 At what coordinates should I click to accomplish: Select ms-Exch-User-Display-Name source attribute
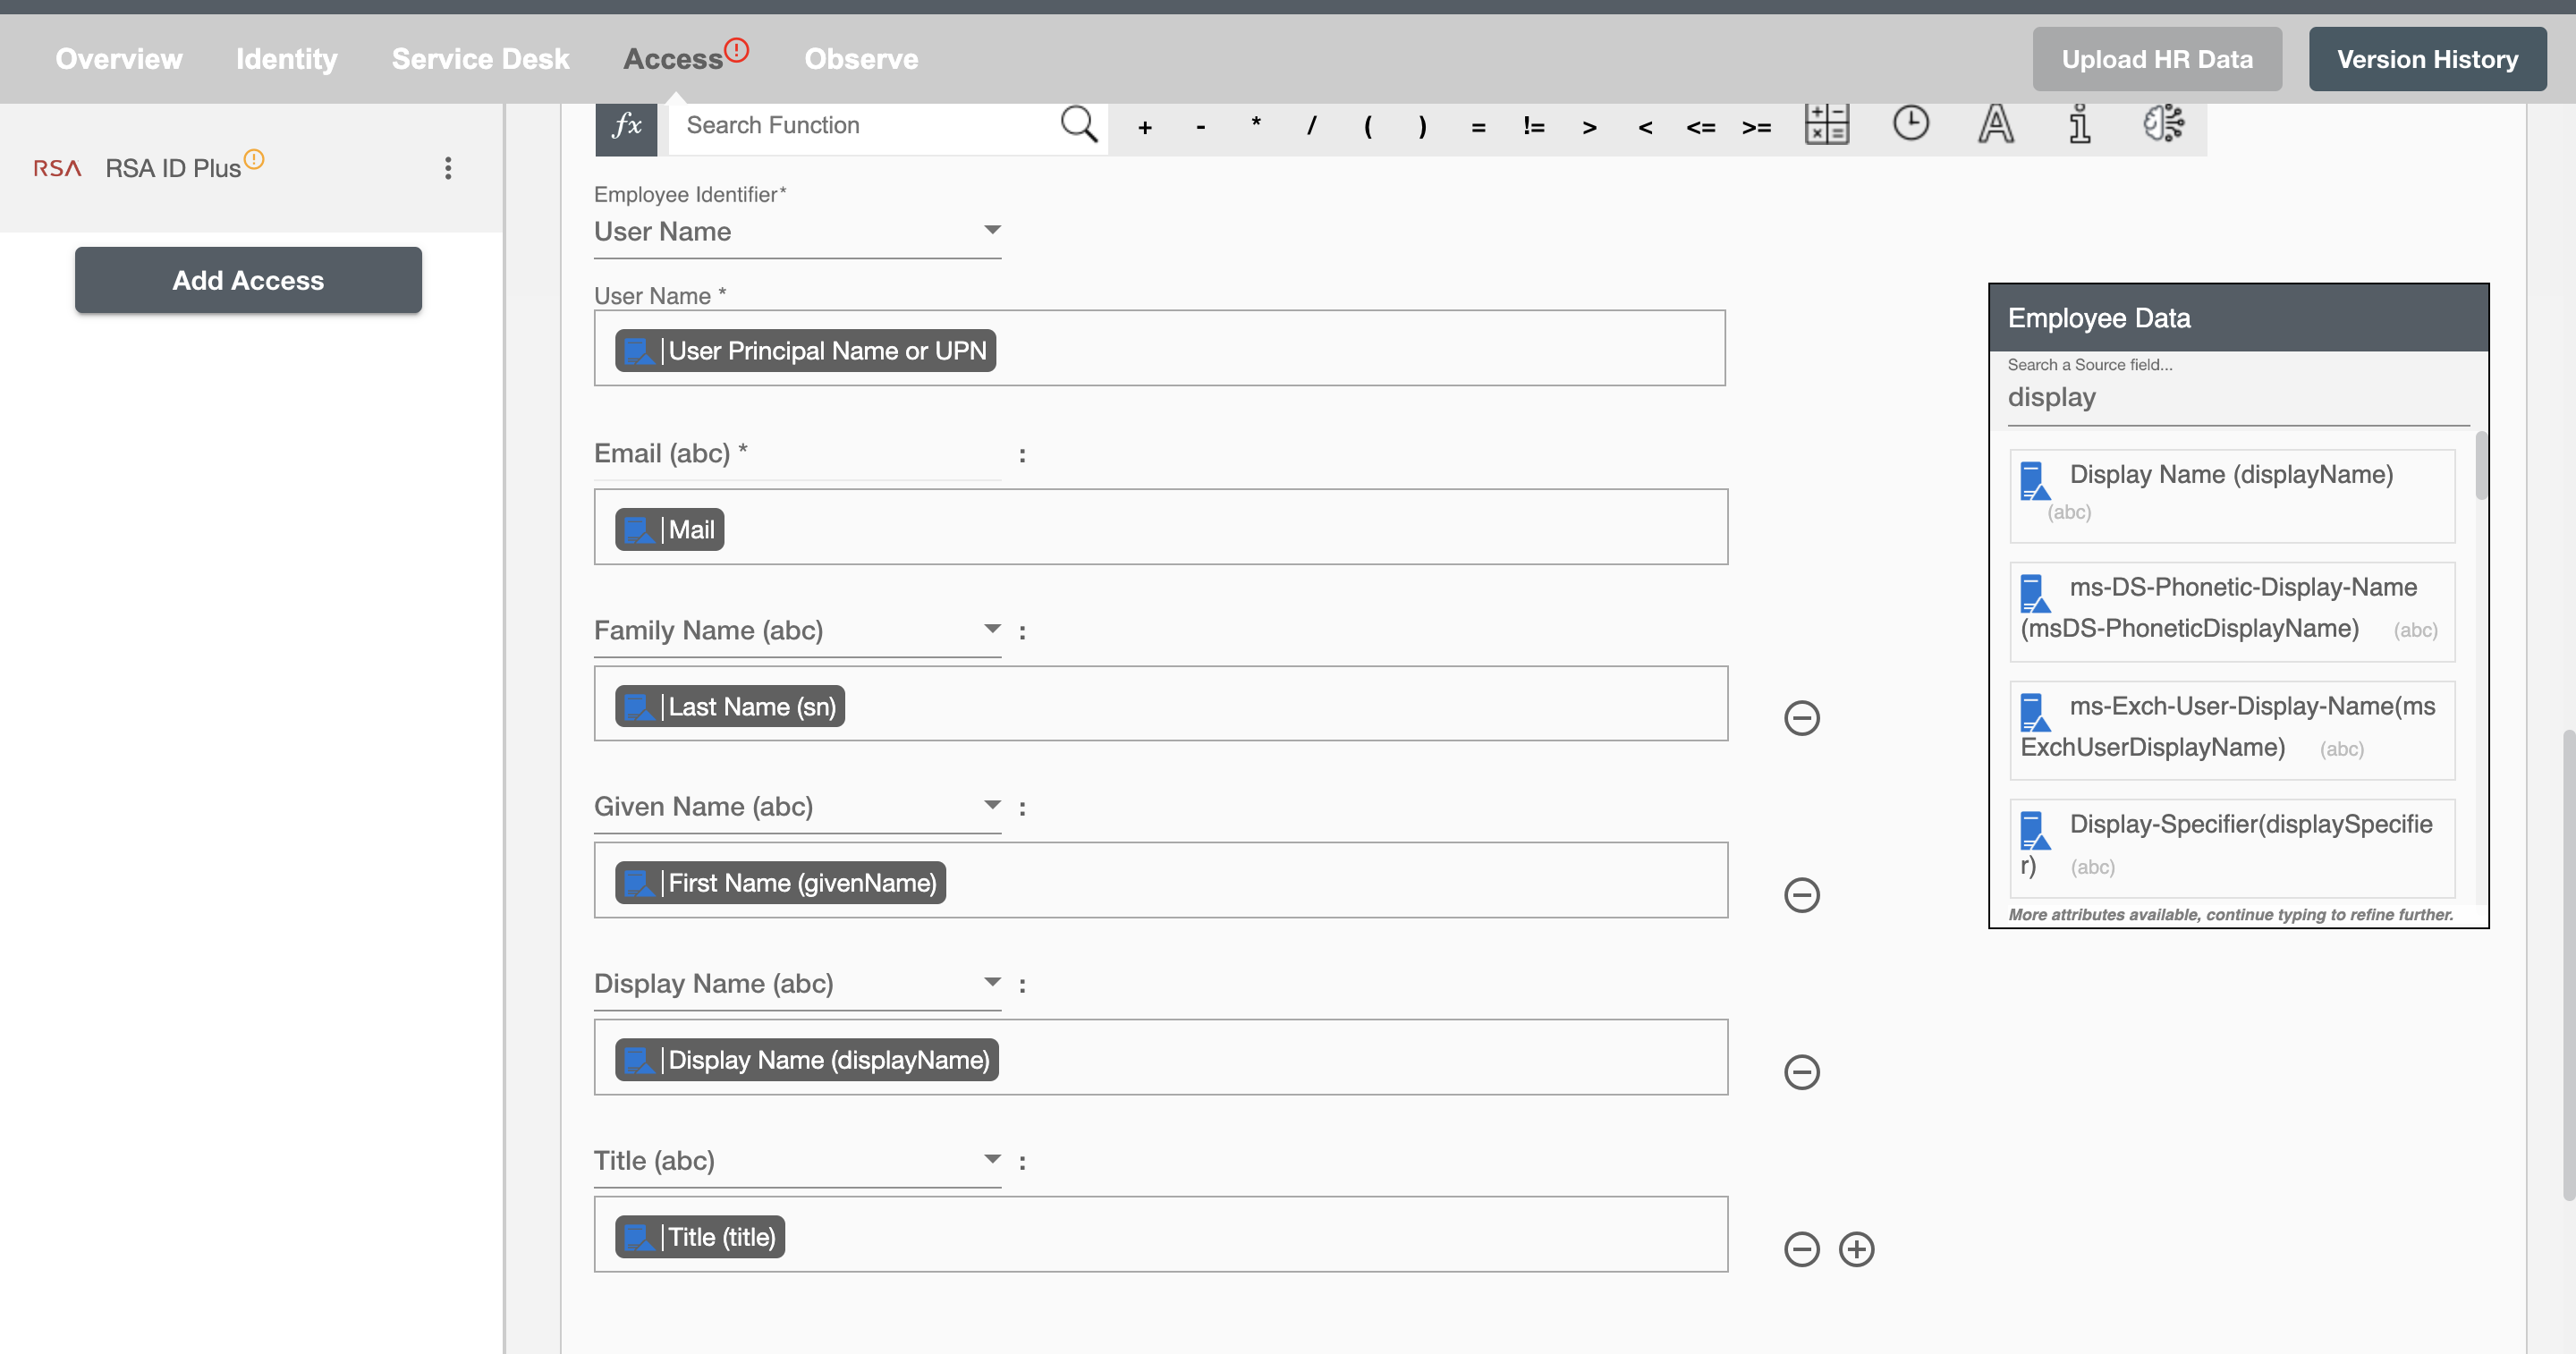(2232, 730)
